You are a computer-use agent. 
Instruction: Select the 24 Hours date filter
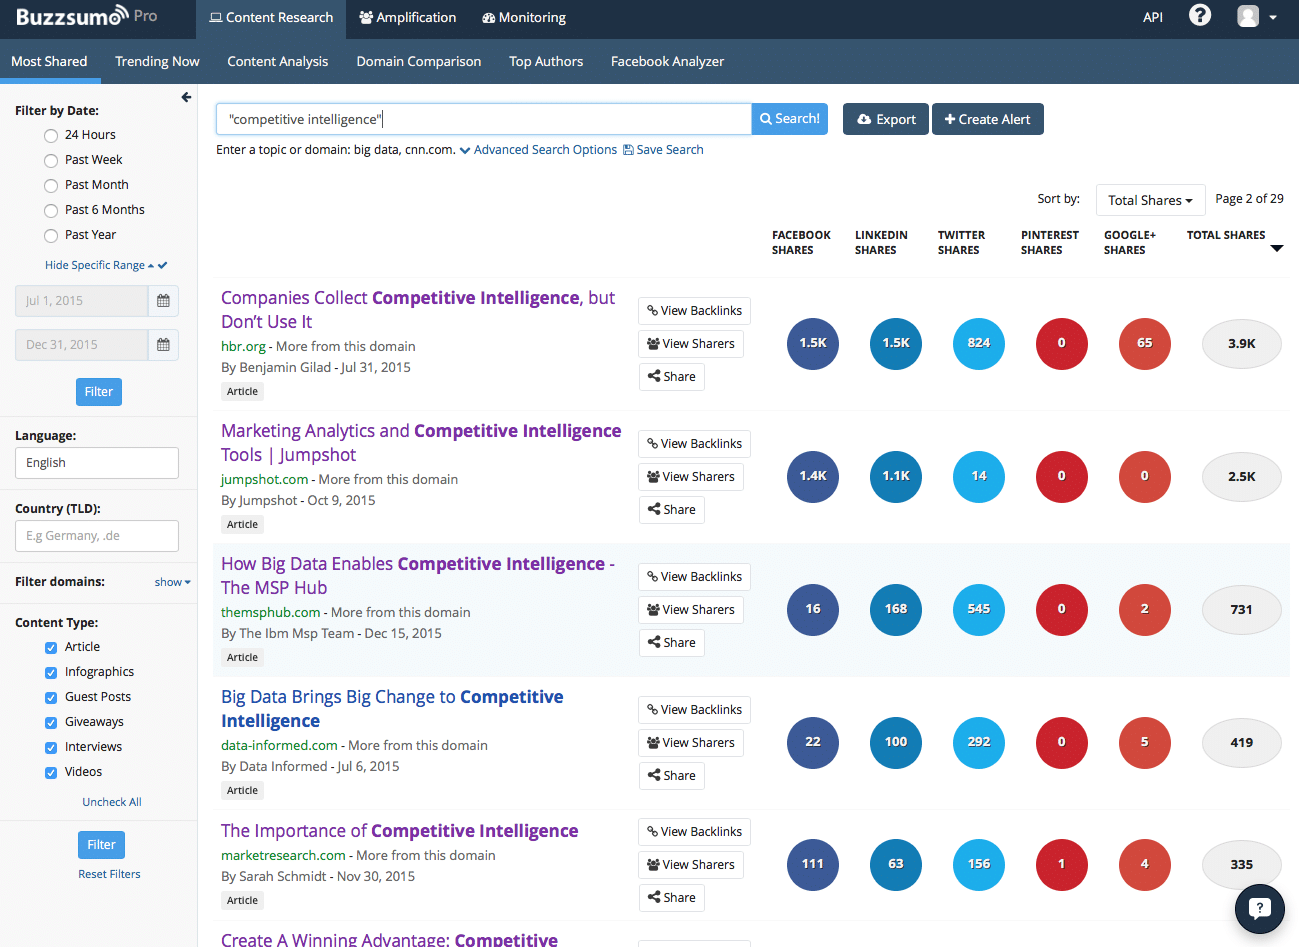(x=51, y=135)
